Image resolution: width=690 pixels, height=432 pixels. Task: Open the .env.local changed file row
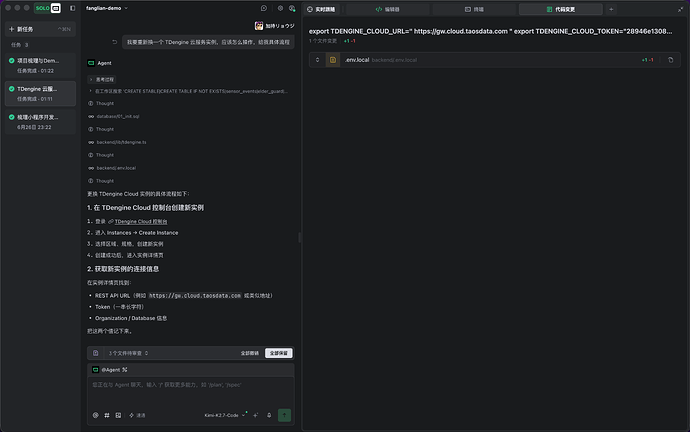(x=495, y=60)
